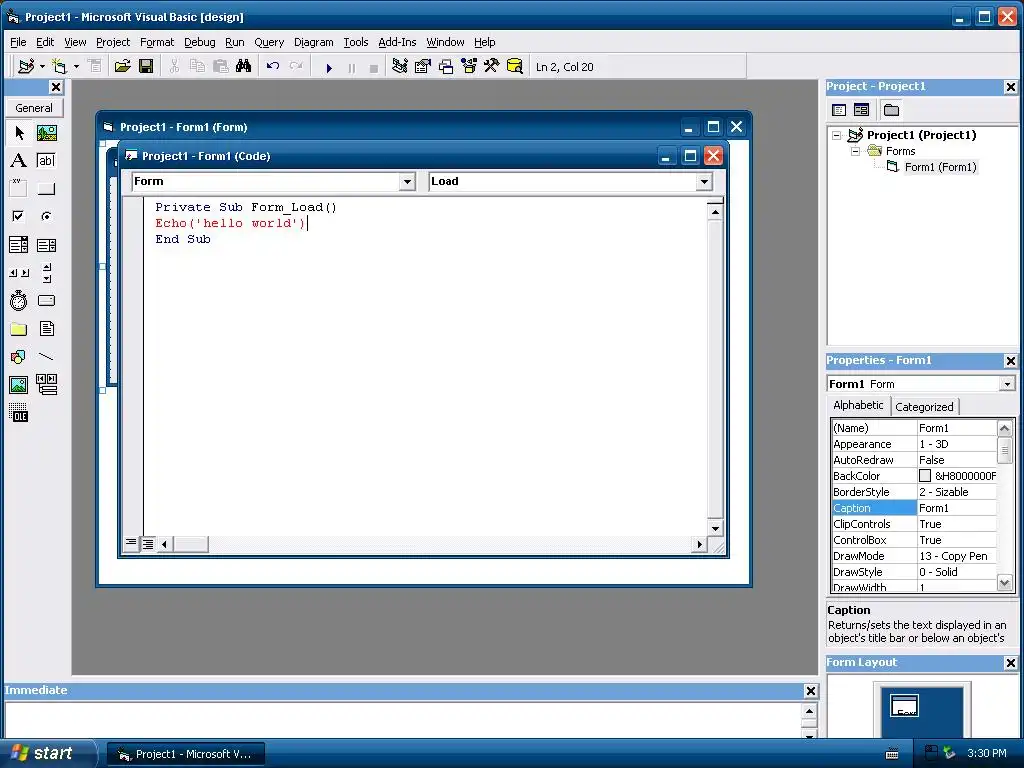Click the General toolbox tab button
Viewport: 1024px width, 768px height.
pyautogui.click(x=34, y=108)
